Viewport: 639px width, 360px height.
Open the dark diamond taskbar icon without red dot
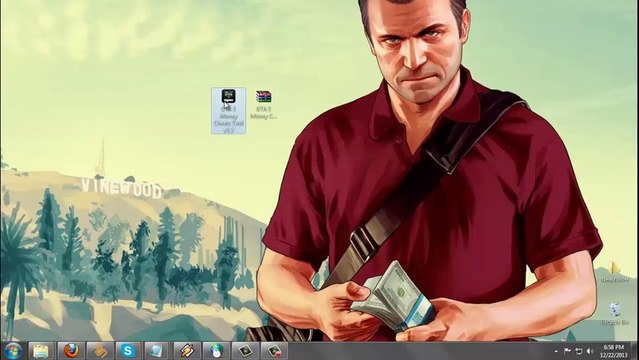(245, 351)
